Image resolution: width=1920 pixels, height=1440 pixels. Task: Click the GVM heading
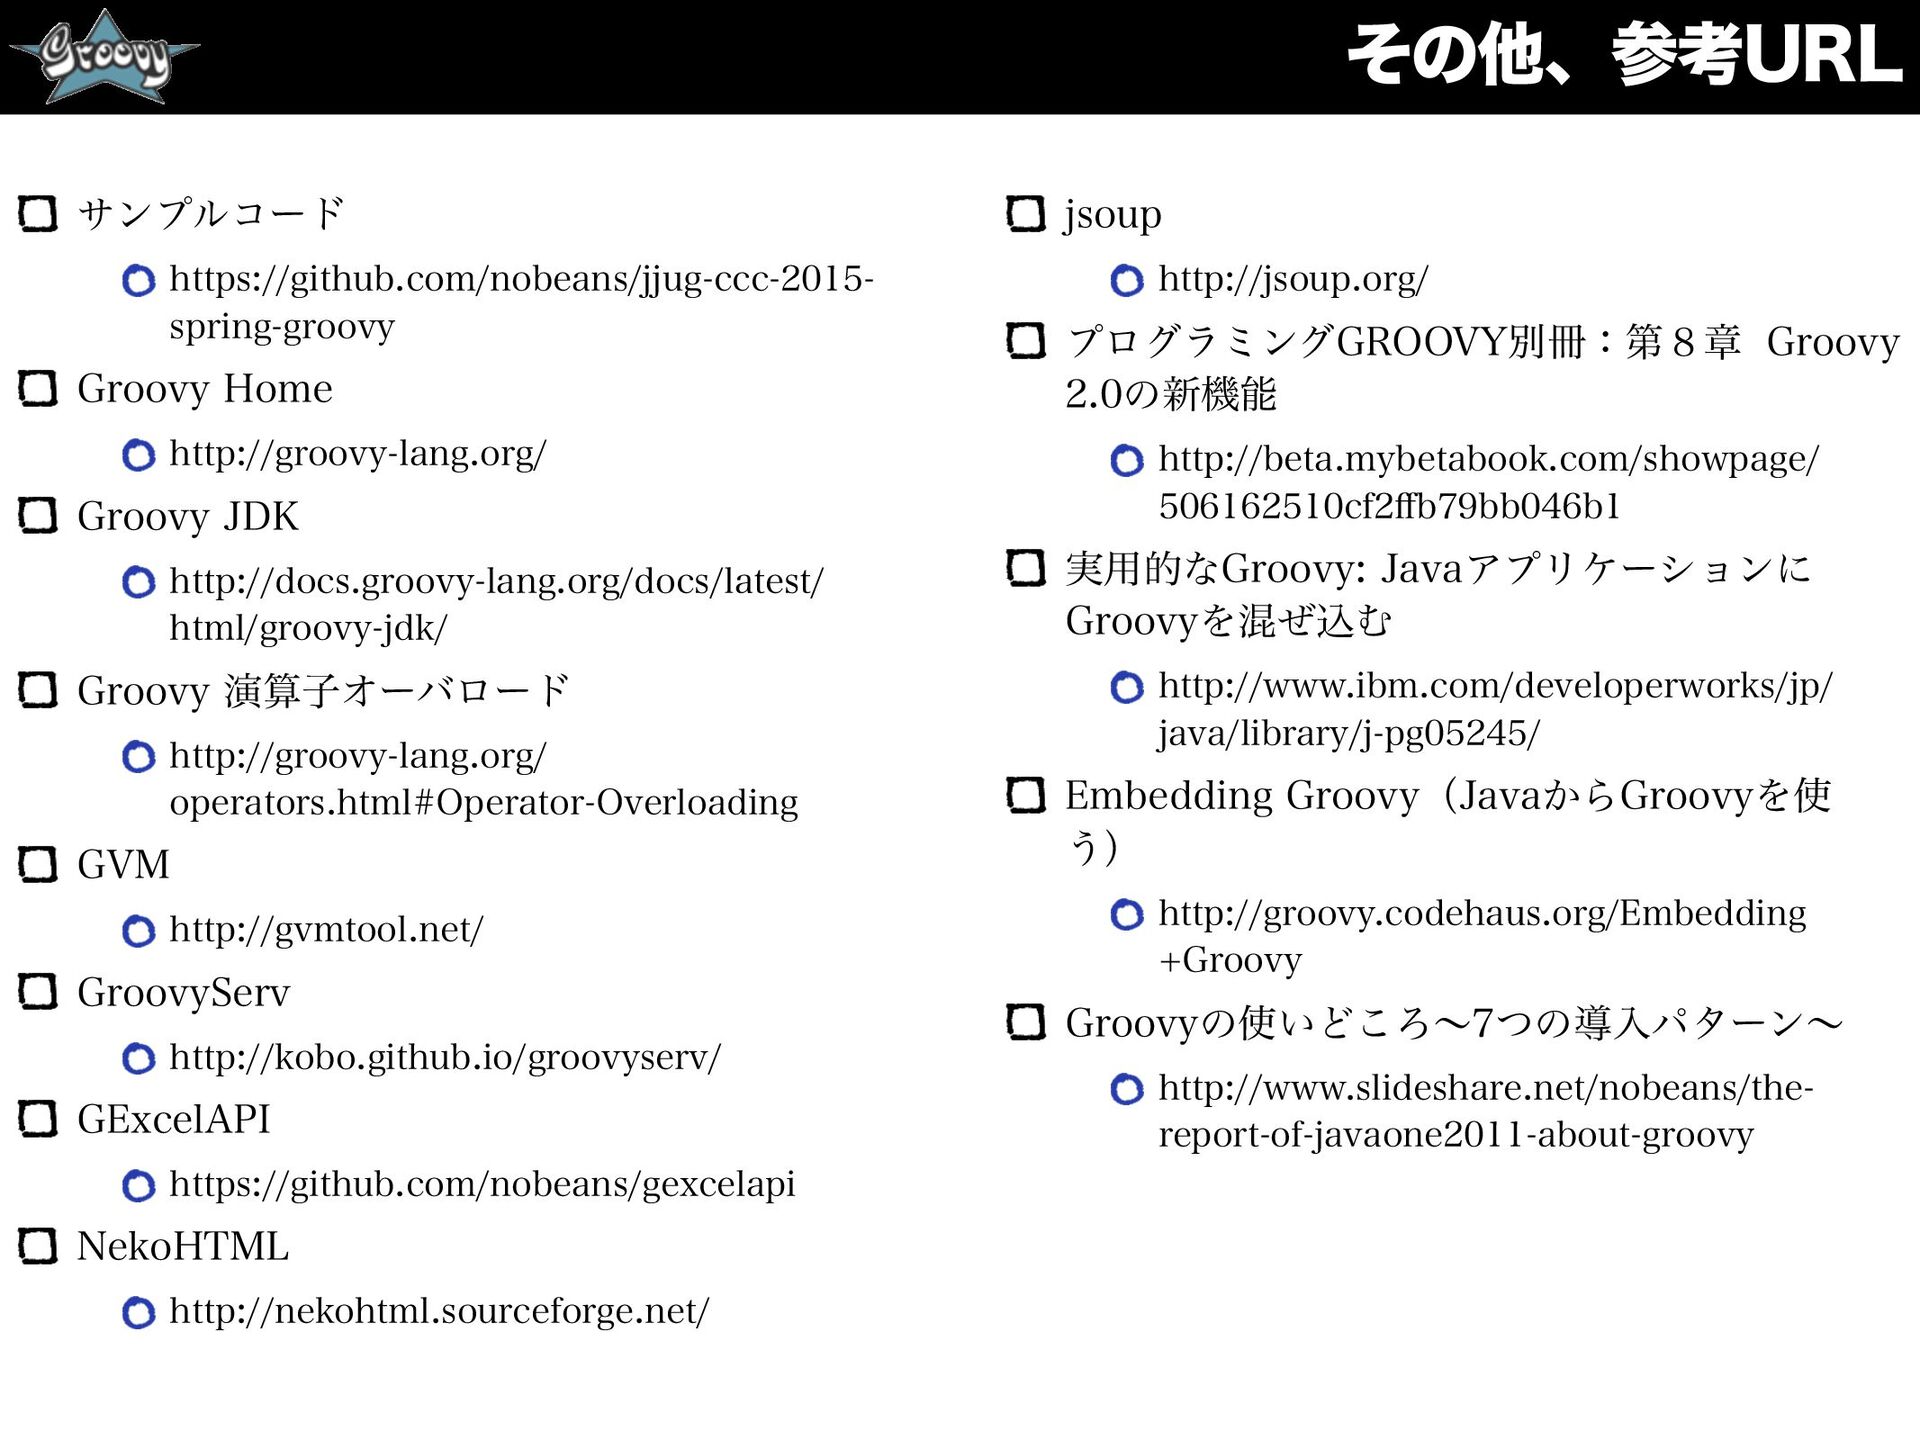pos(123,865)
